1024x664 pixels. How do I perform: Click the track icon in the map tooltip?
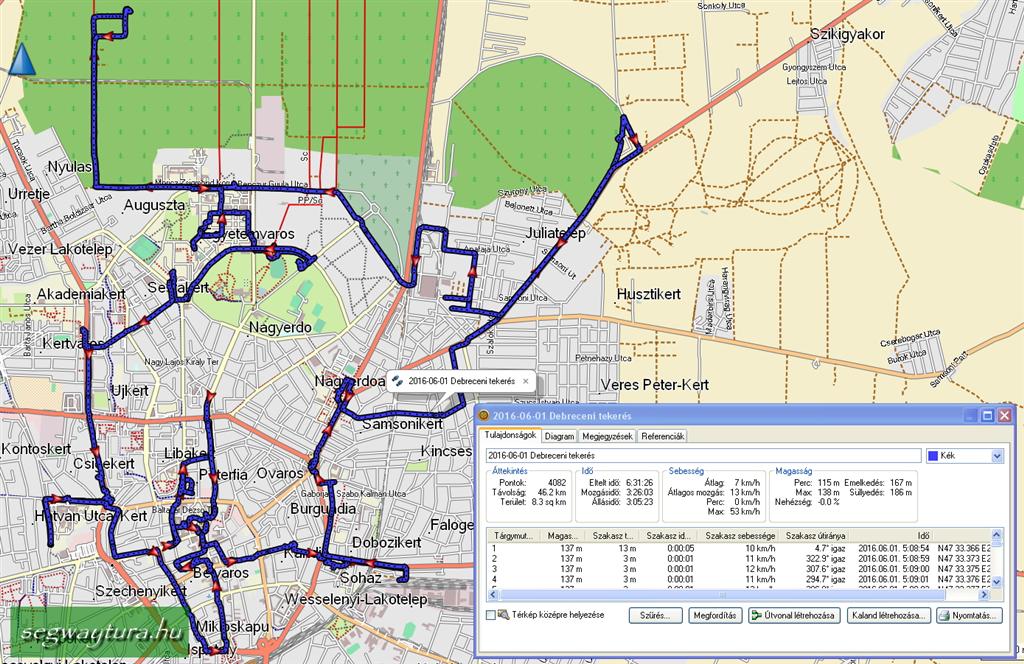[x=397, y=381]
